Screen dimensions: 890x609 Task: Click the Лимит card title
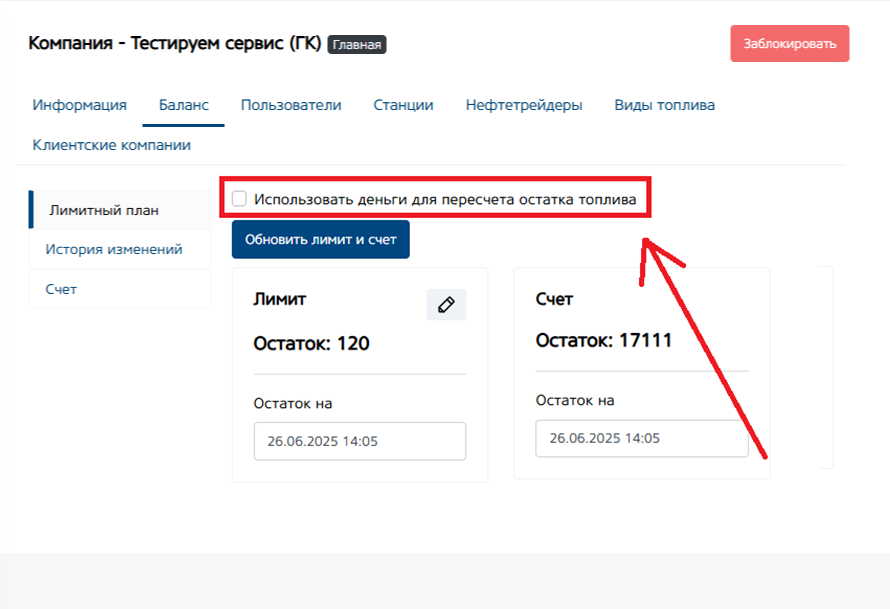pos(280,299)
